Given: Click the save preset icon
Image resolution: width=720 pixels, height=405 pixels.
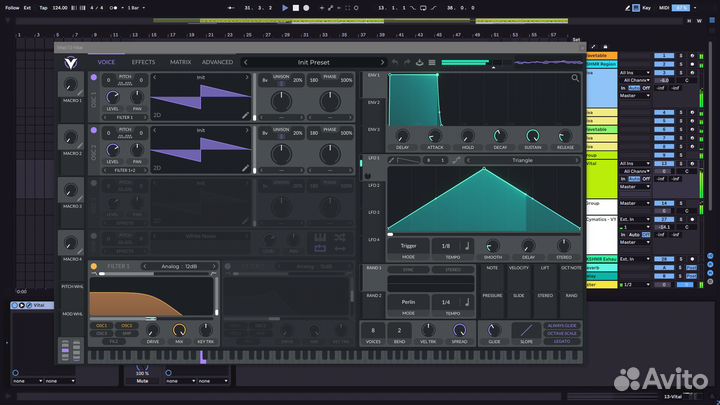Looking at the screenshot, I should (x=419, y=62).
